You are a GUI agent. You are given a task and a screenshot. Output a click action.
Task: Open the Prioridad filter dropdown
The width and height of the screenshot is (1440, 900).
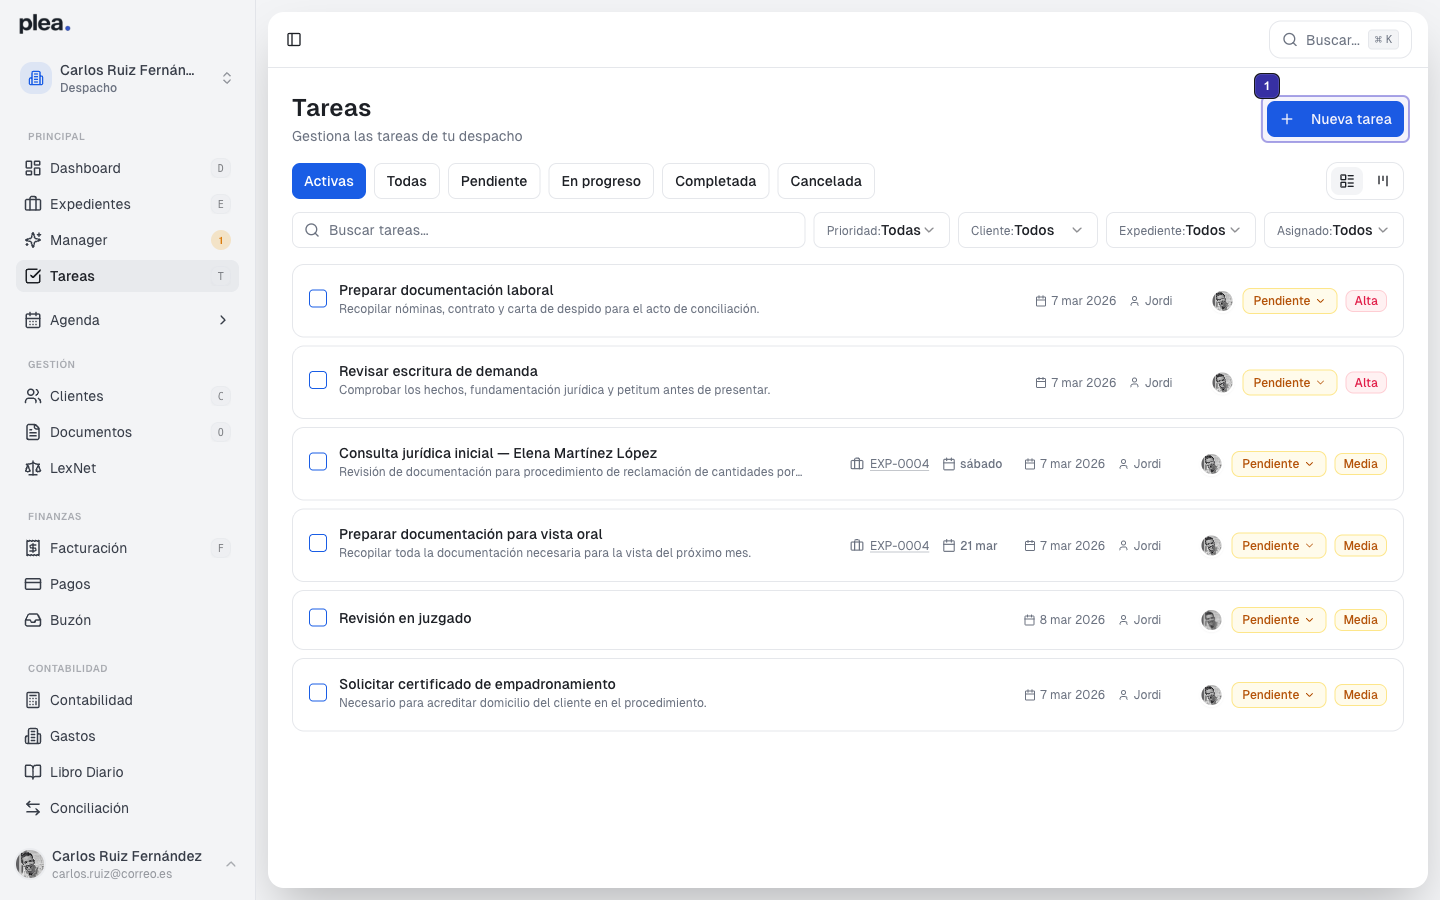click(881, 230)
